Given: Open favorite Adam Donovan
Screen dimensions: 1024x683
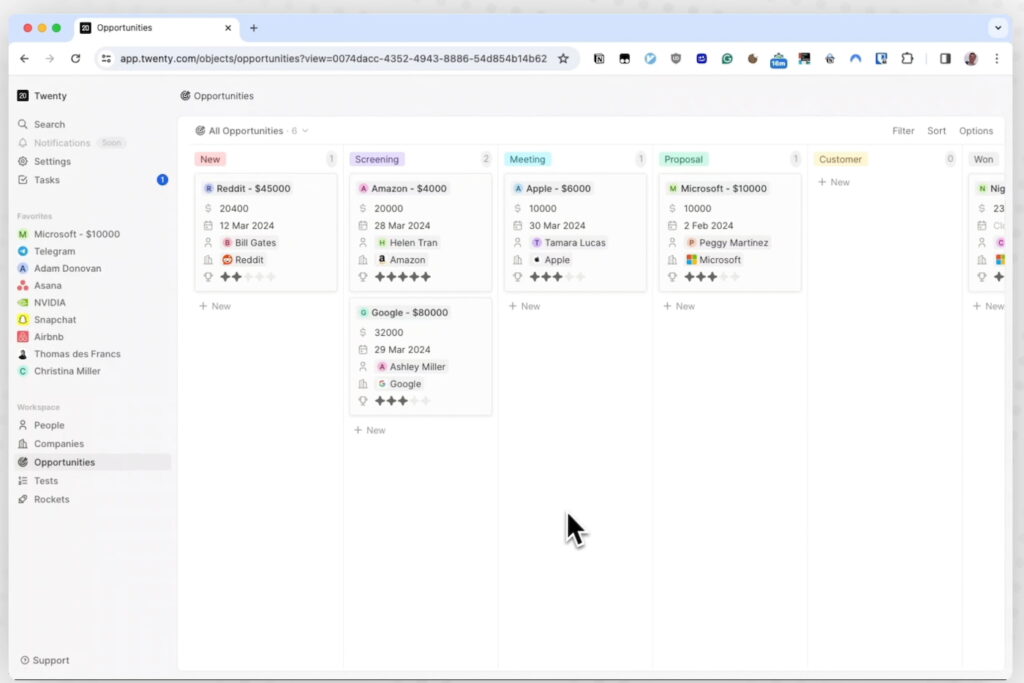Looking at the screenshot, I should click(59, 268).
